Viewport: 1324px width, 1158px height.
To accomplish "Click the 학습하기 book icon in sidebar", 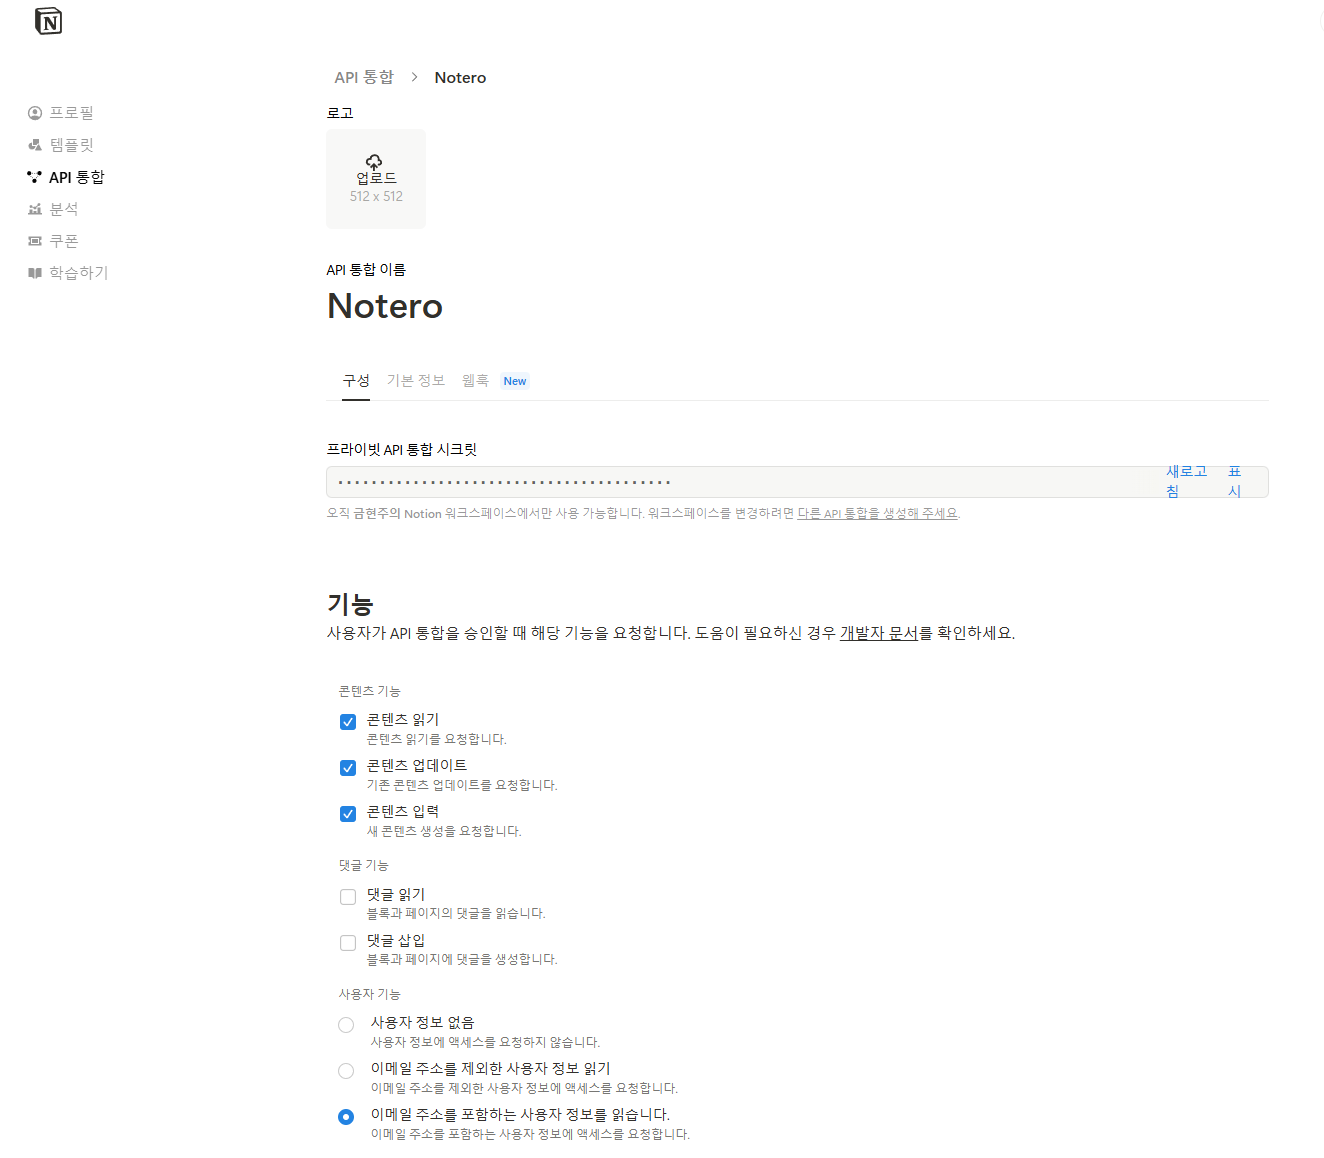I will pyautogui.click(x=35, y=273).
